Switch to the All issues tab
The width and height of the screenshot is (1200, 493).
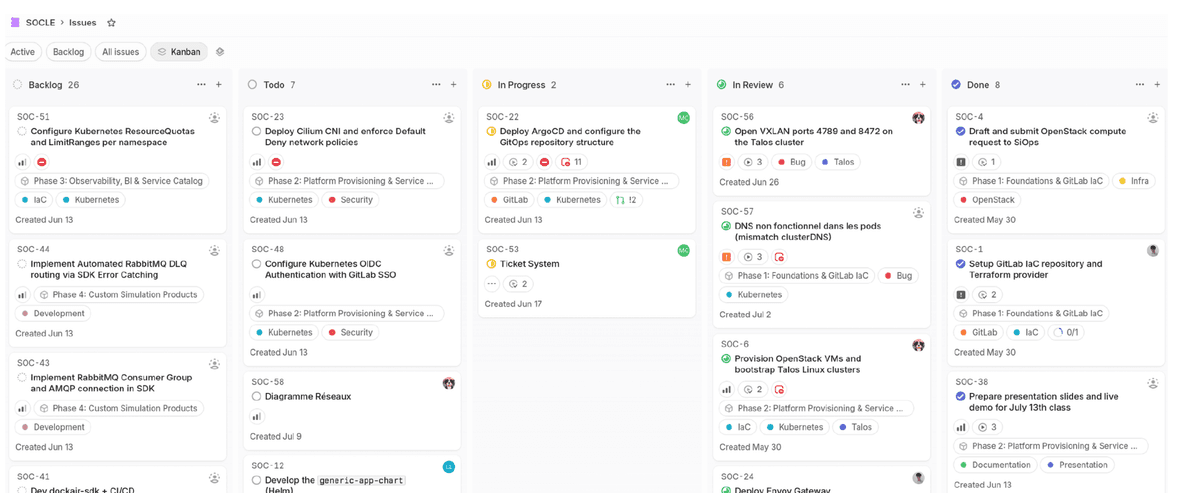121,52
